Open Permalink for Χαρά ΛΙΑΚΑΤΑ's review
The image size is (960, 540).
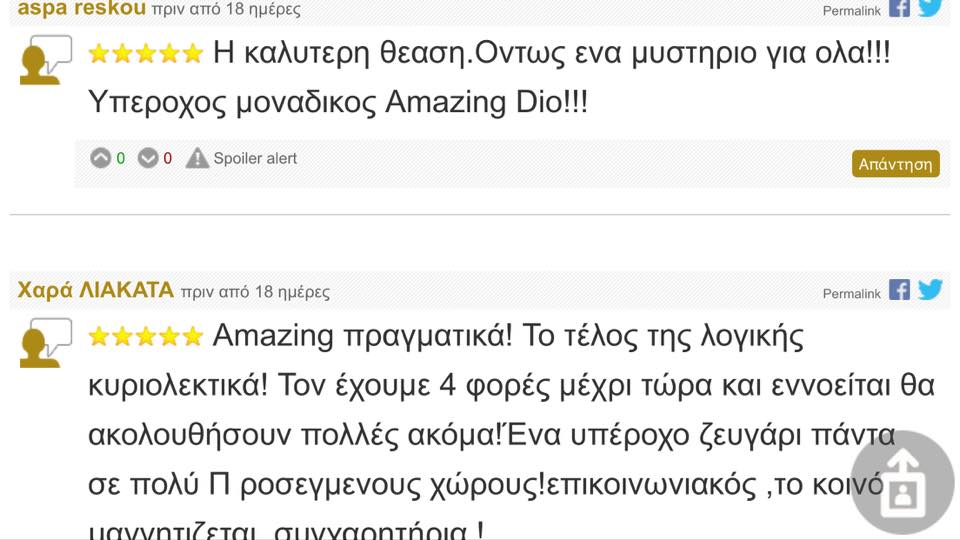pyautogui.click(x=851, y=294)
